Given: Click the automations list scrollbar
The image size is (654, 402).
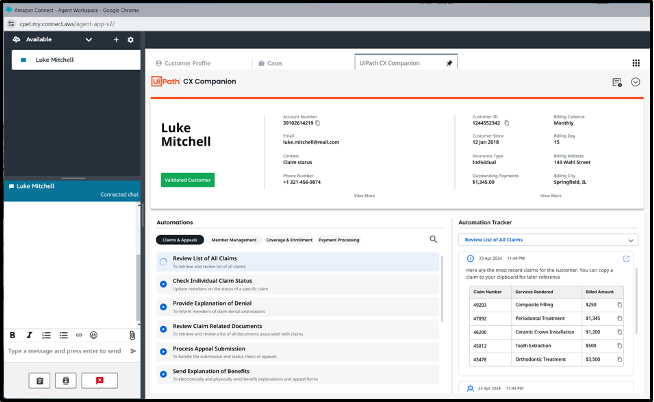Looking at the screenshot, I should pos(441,289).
